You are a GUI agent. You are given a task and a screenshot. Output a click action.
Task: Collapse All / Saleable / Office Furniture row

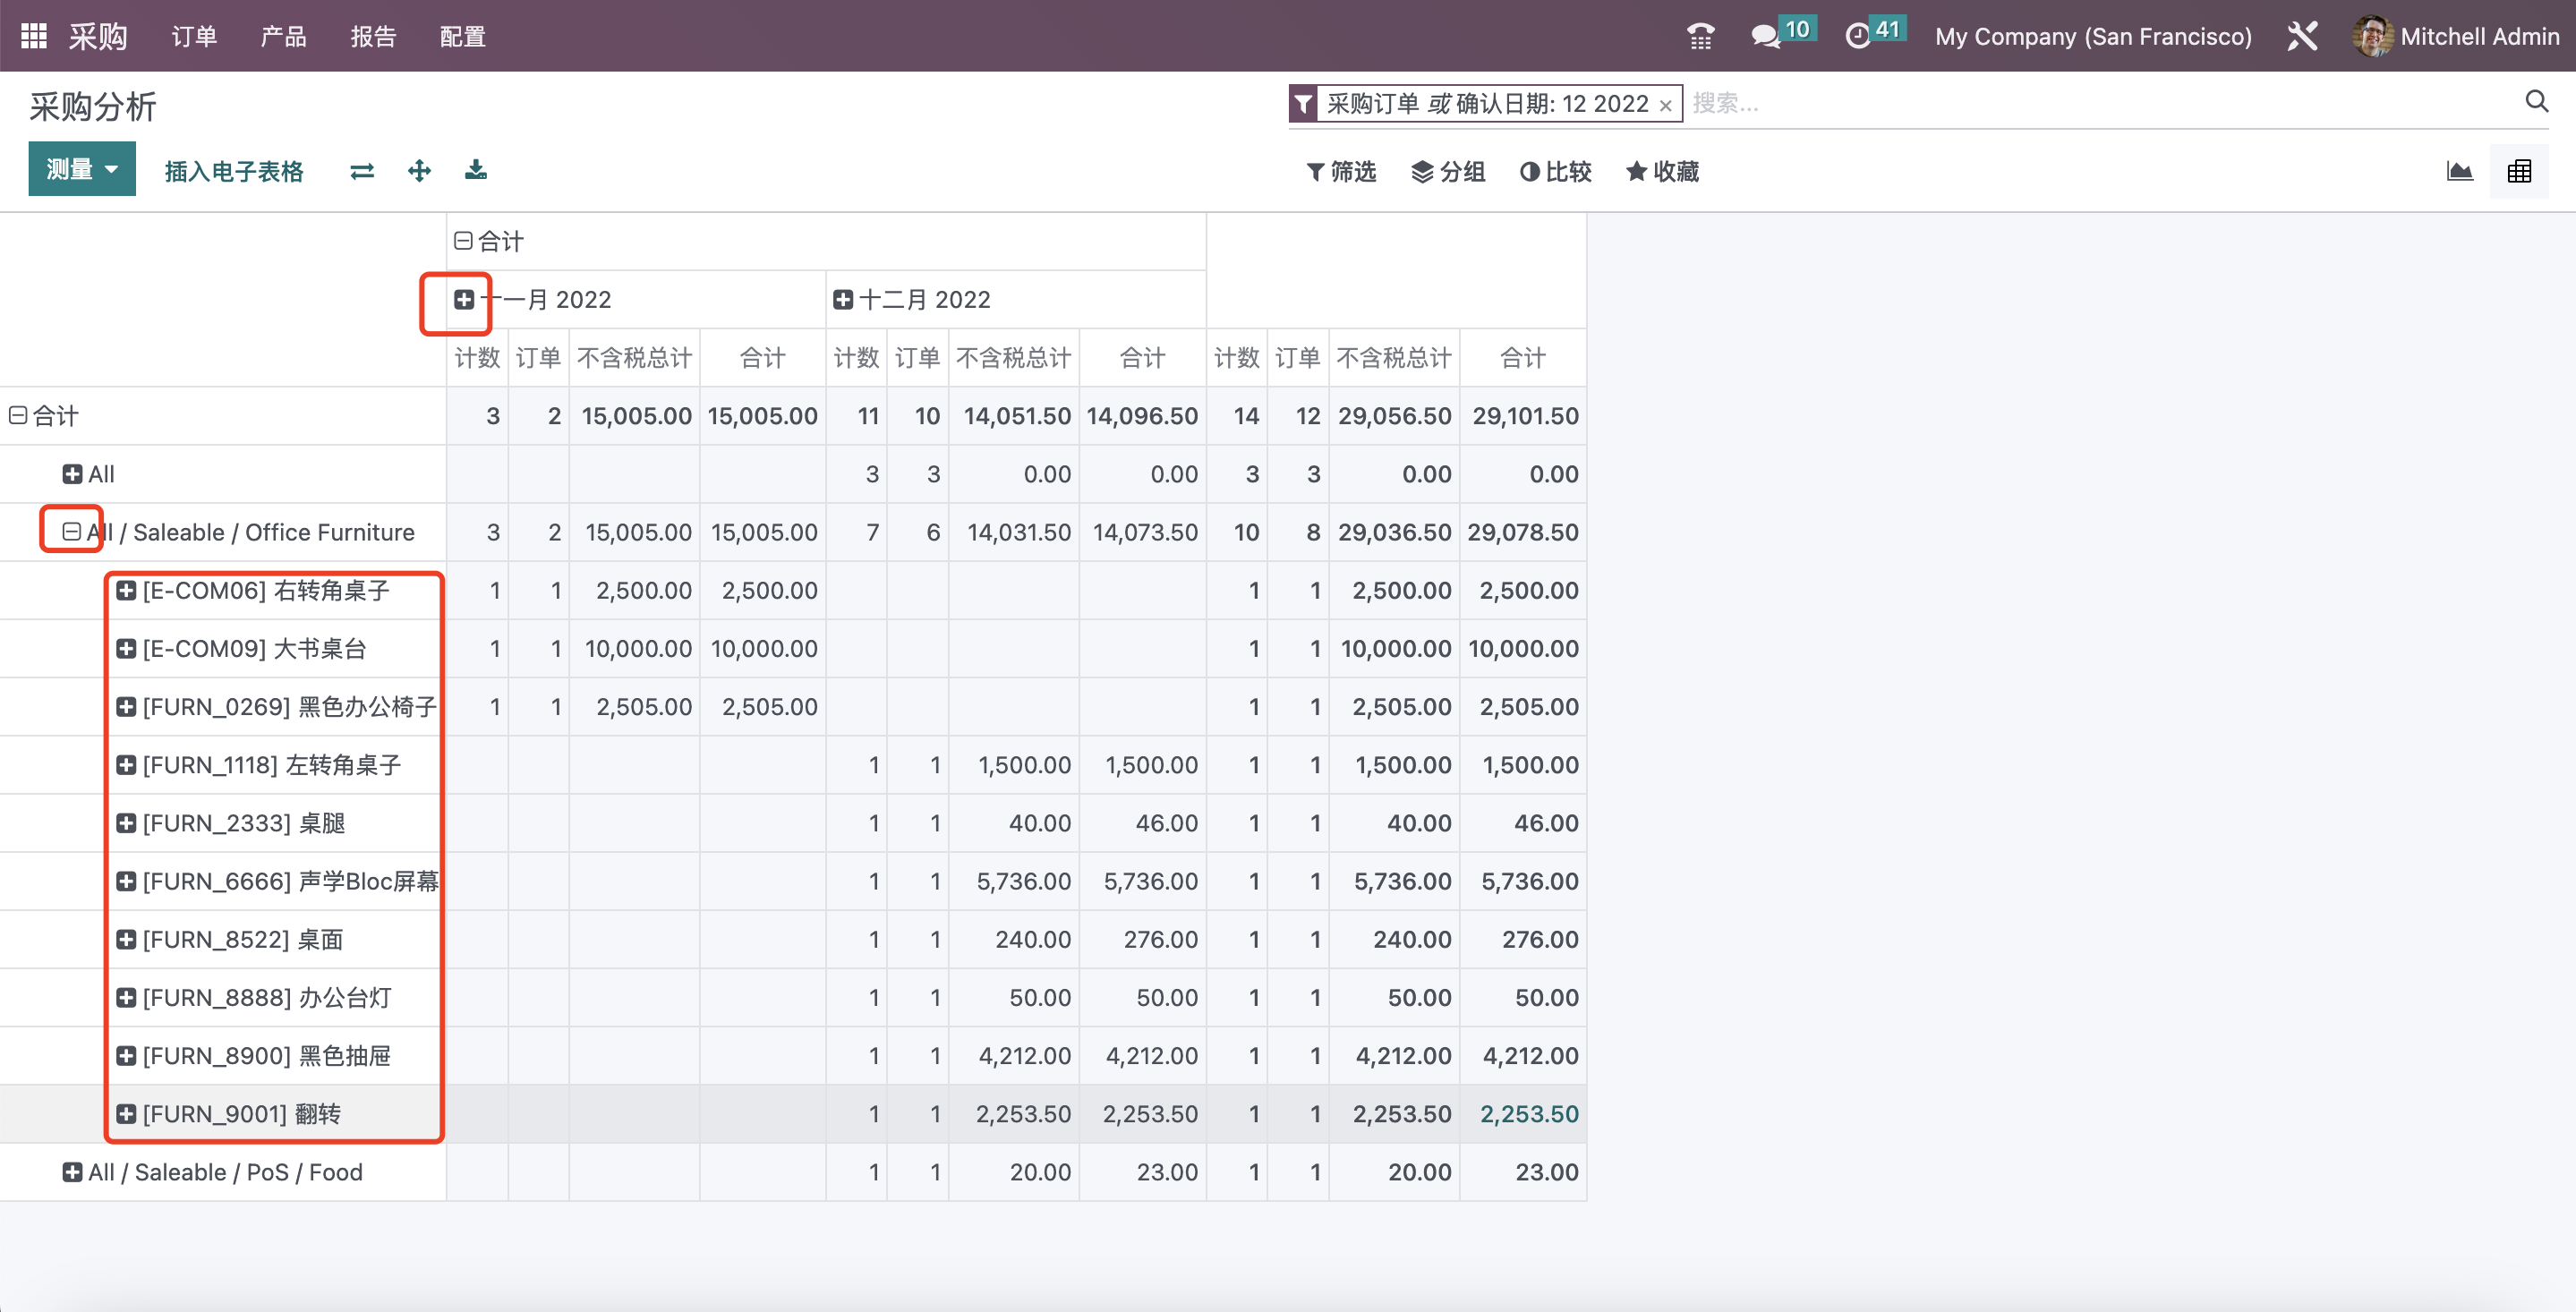pos(72,532)
